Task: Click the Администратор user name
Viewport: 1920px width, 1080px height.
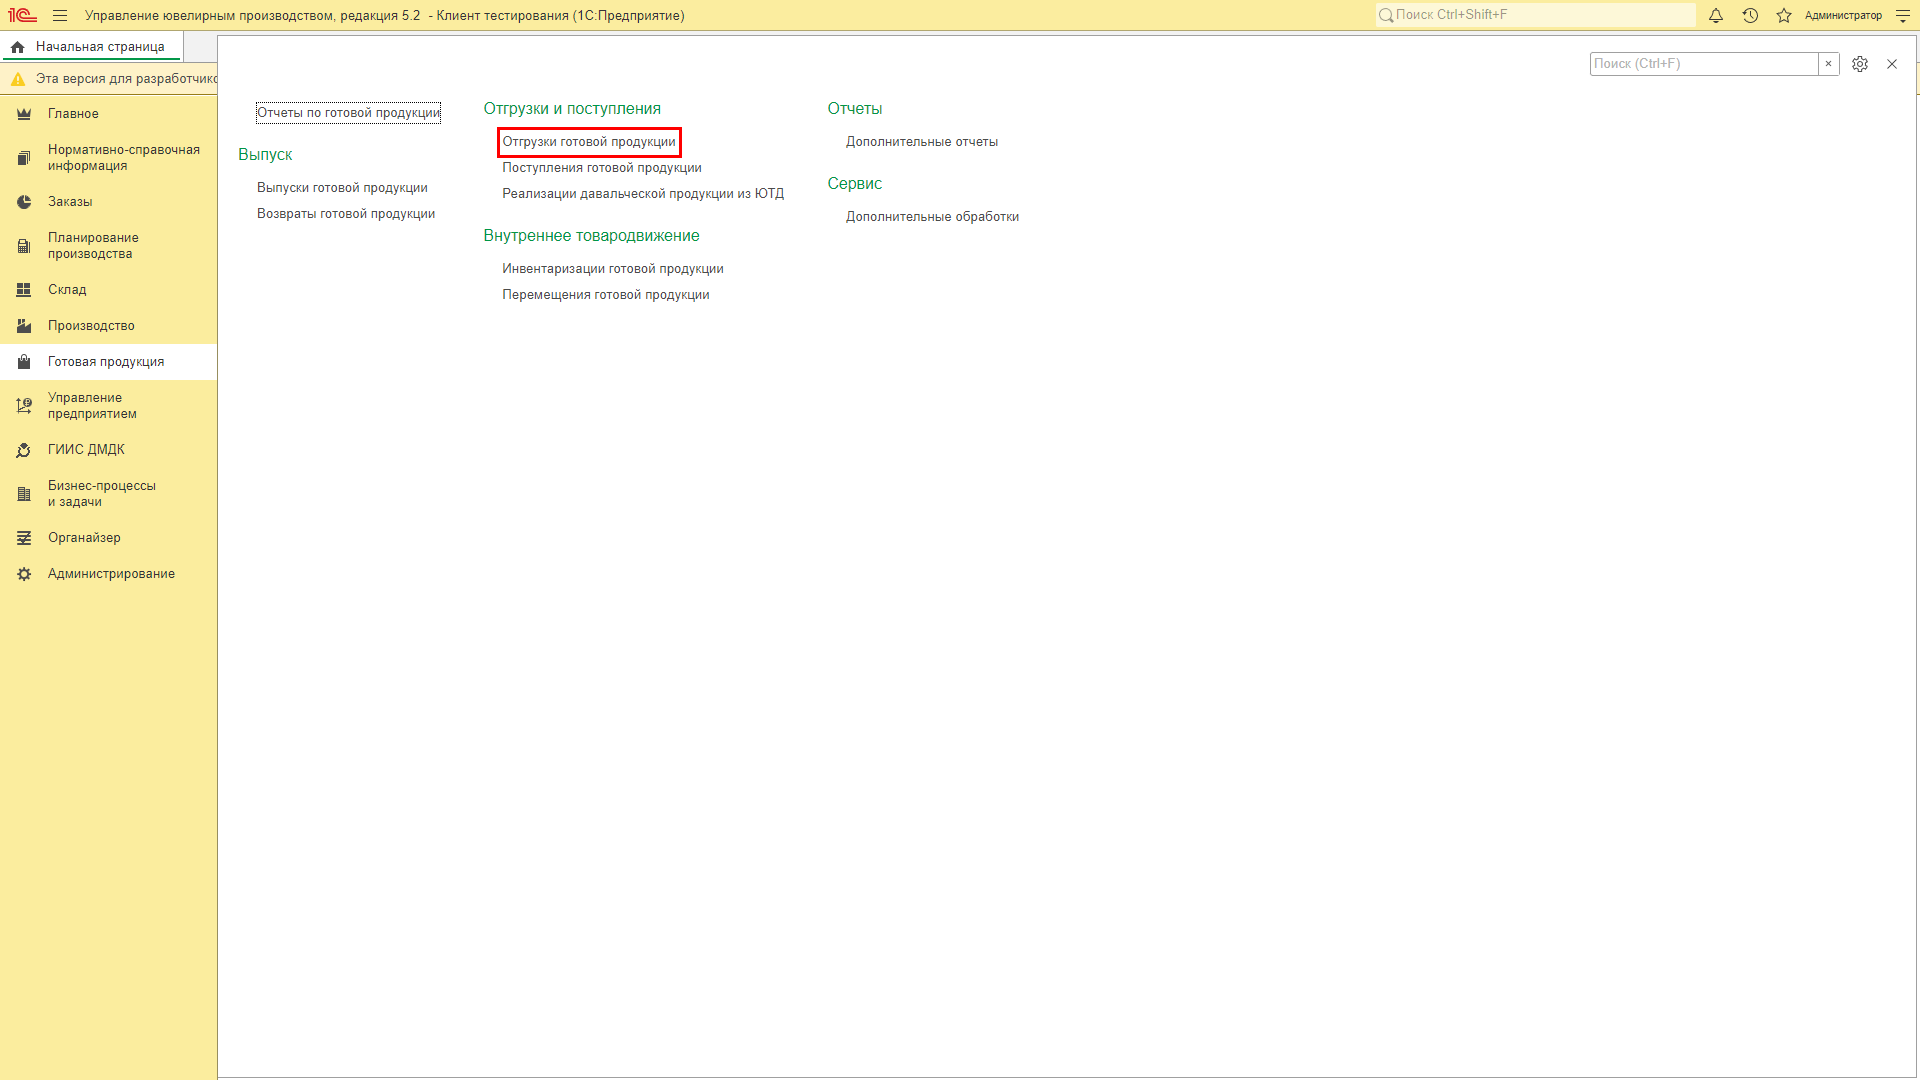Action: click(1843, 15)
